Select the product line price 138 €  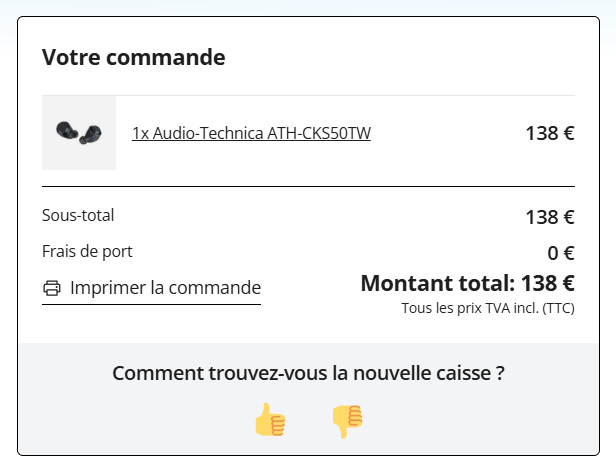coord(550,133)
